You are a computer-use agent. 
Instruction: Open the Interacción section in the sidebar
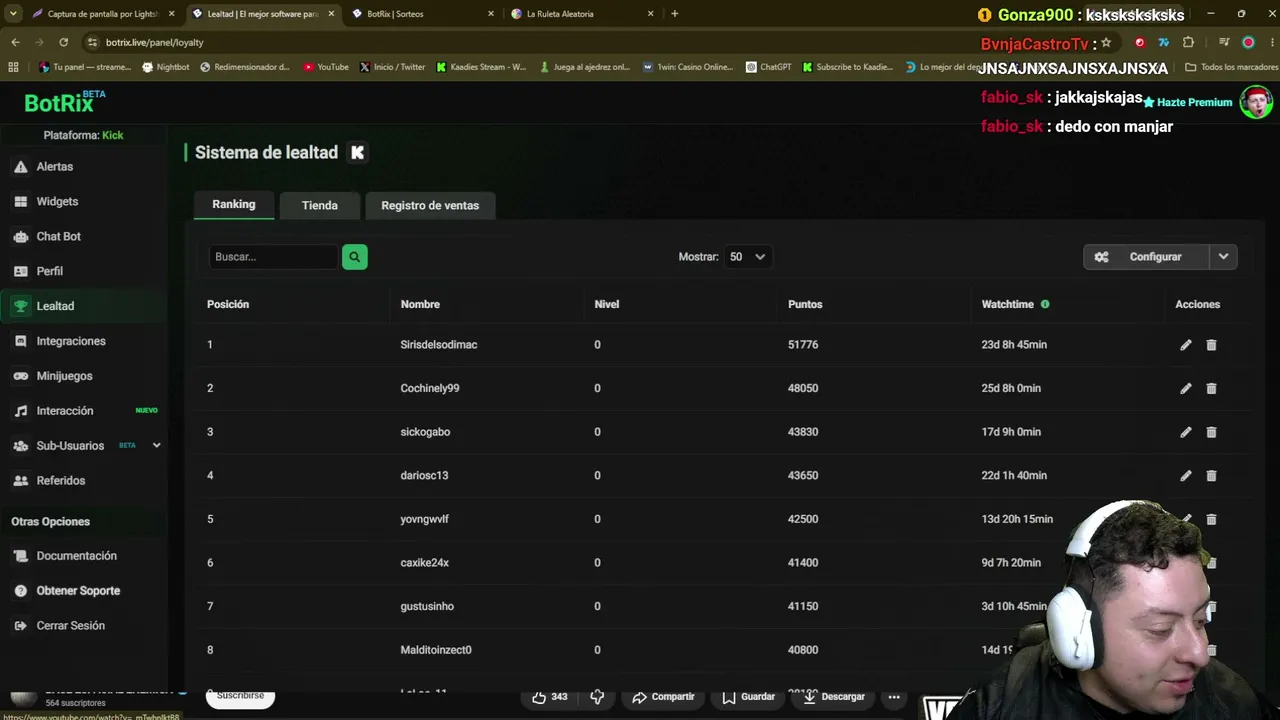point(65,411)
